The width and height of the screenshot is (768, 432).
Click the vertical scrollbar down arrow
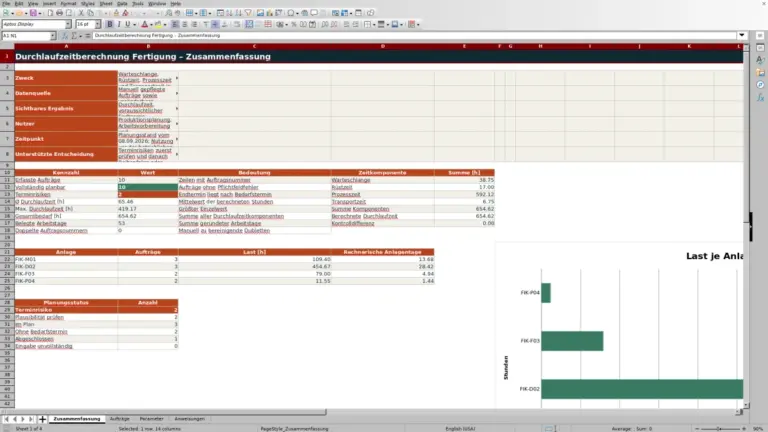pyautogui.click(x=746, y=406)
